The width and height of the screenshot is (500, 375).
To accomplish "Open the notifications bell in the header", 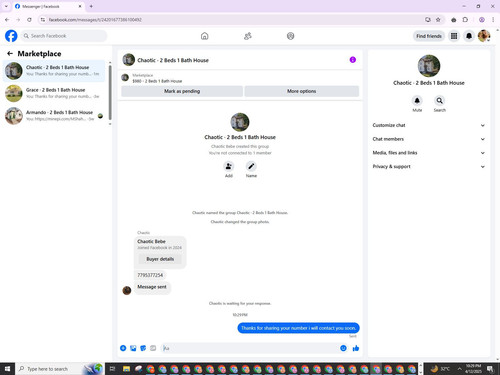I will point(469,36).
